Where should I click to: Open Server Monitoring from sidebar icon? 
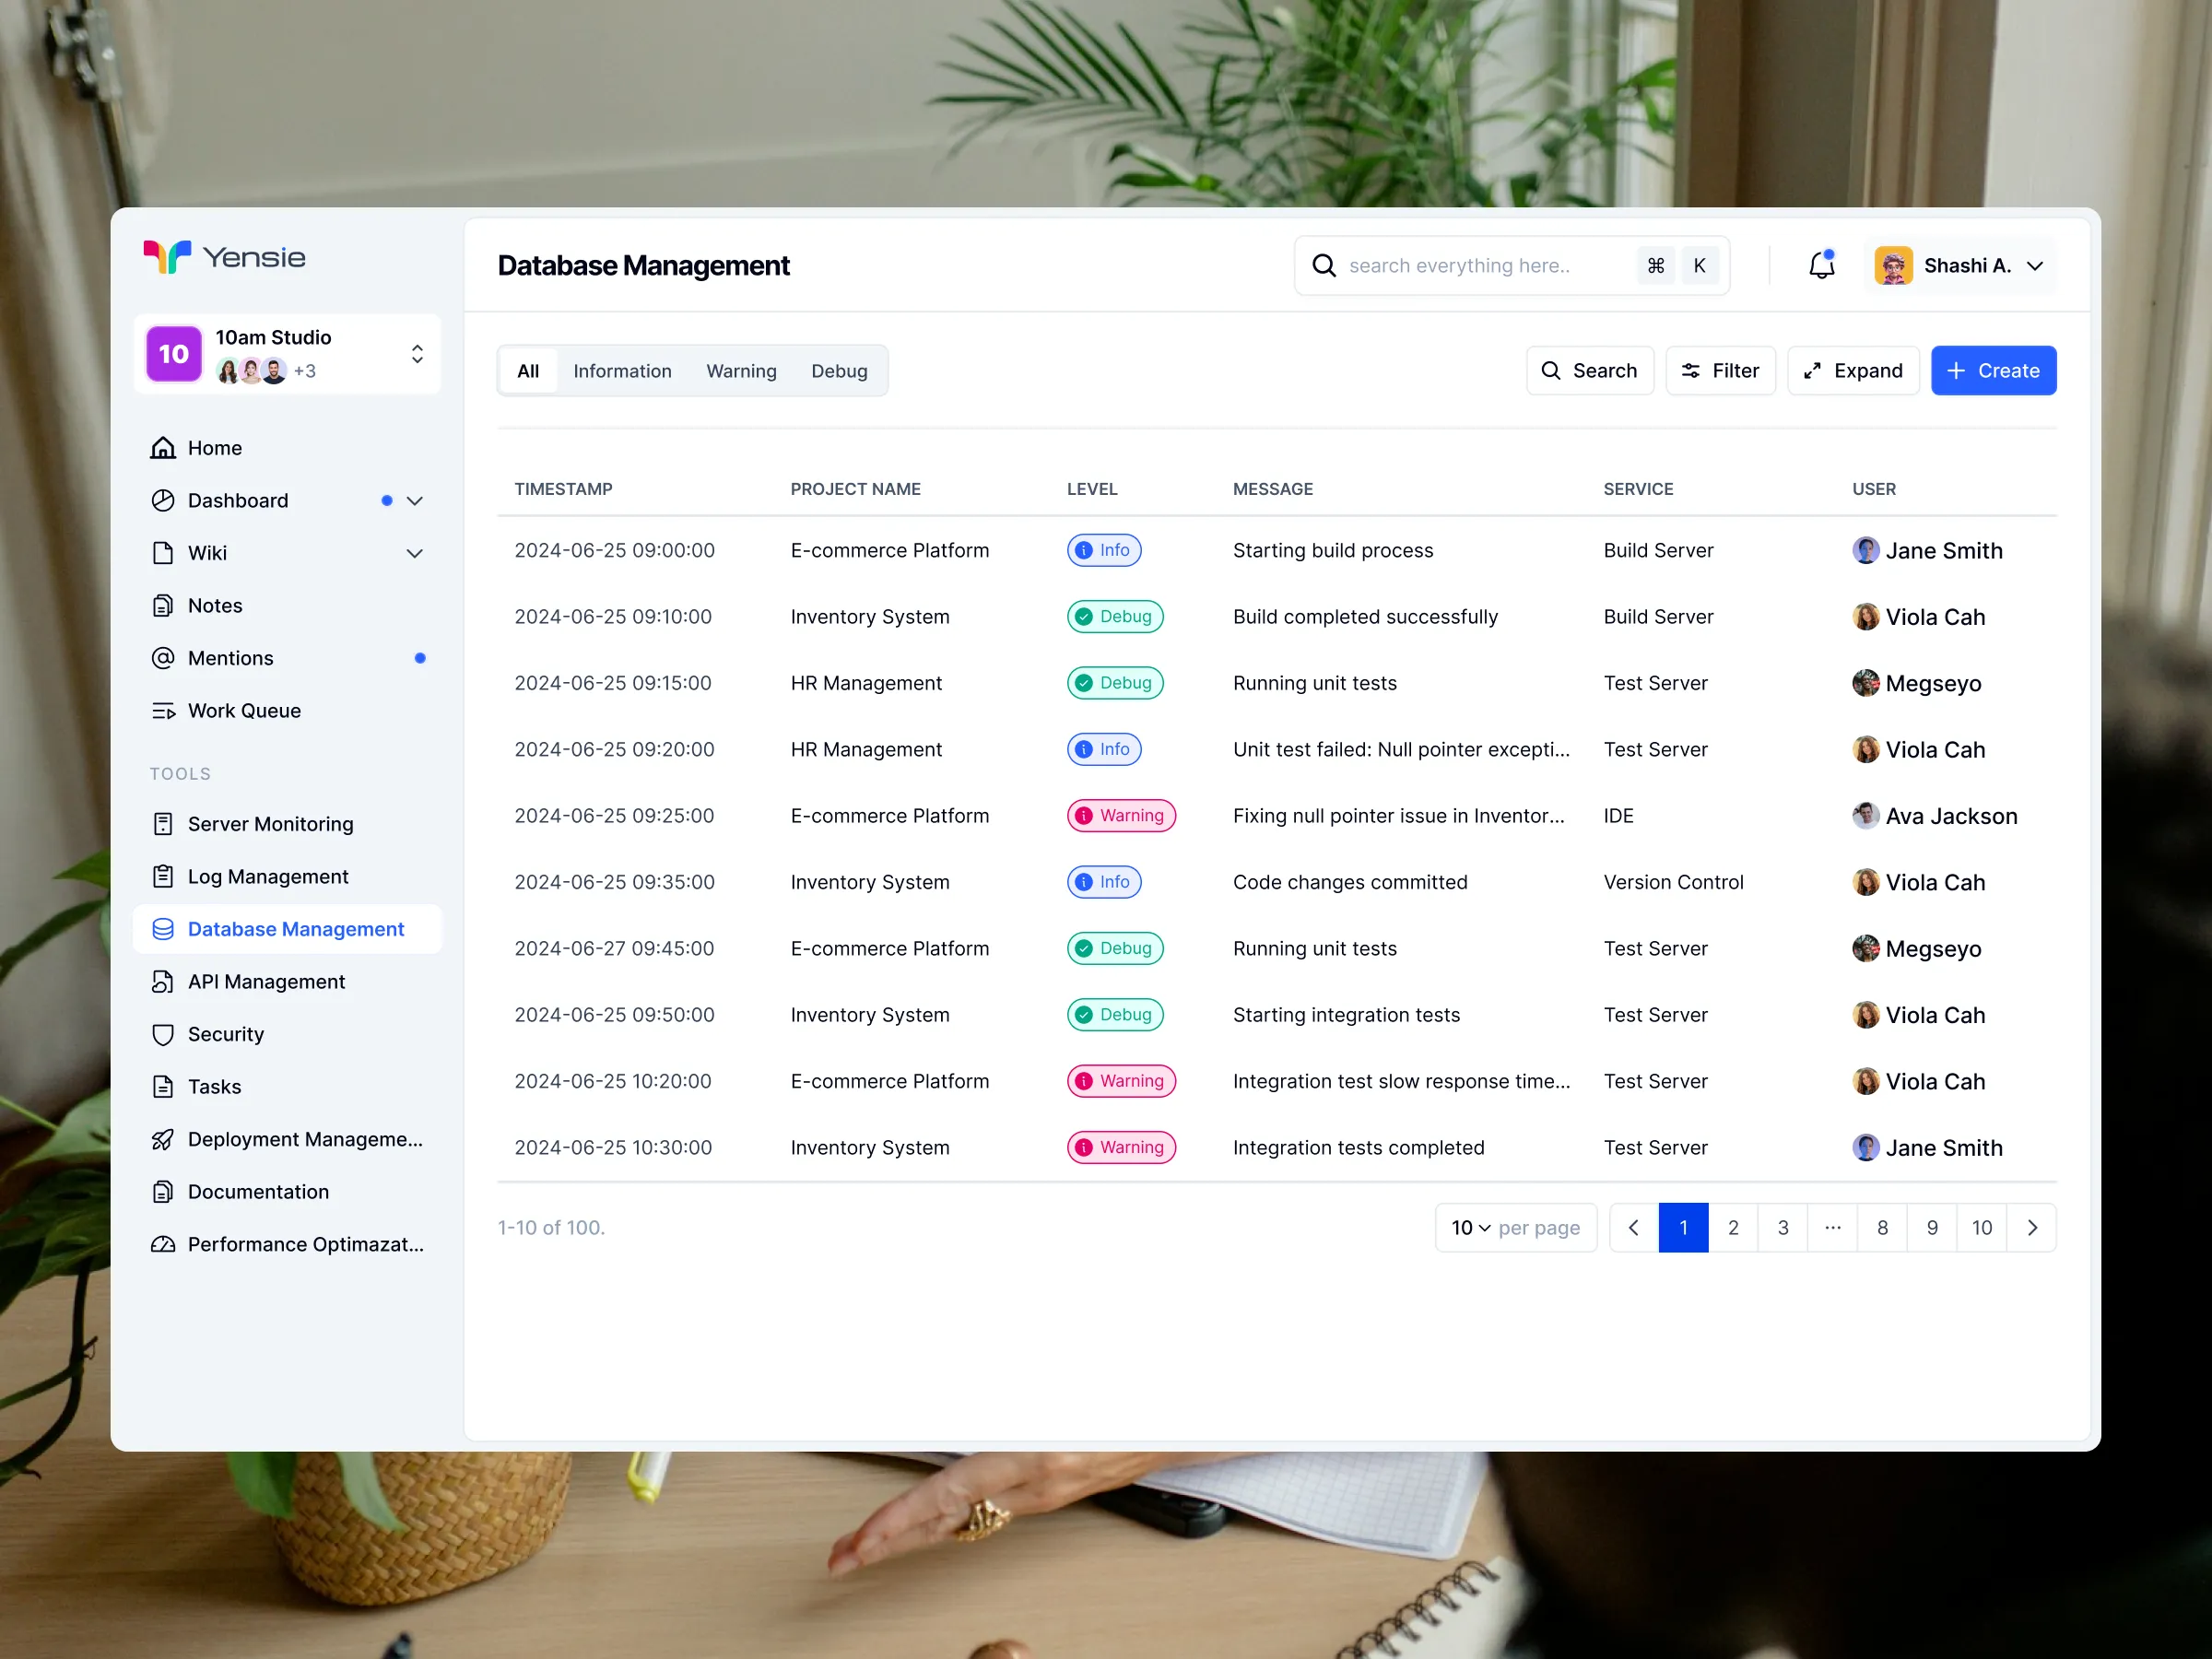pos(163,824)
